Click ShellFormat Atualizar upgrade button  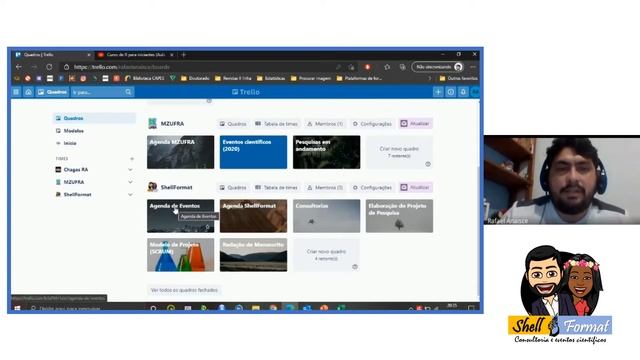tap(415, 188)
